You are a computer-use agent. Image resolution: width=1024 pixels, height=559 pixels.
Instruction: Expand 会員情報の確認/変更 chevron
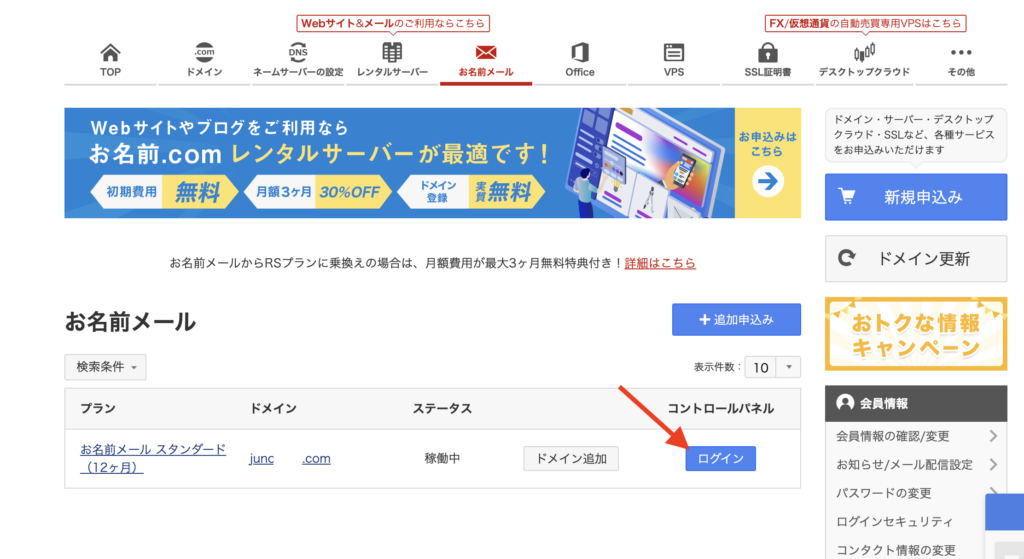point(993,436)
